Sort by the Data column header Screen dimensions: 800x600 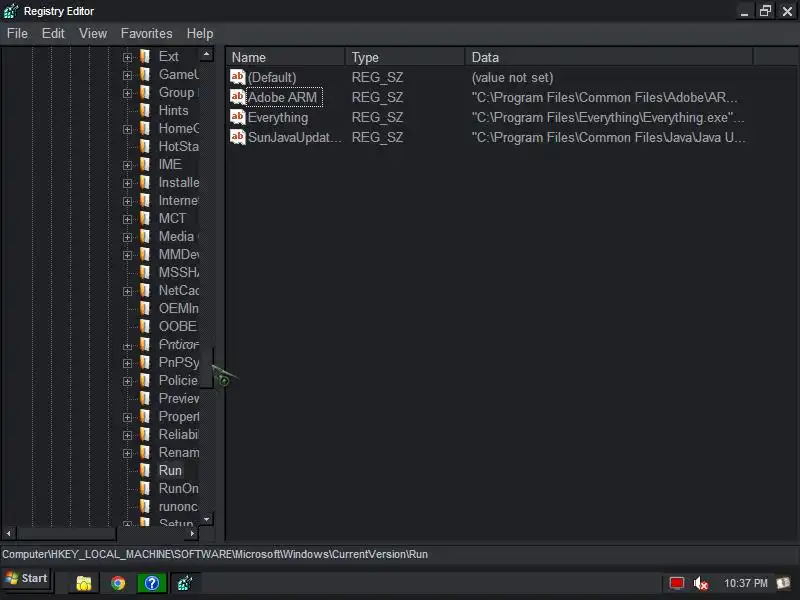609,57
